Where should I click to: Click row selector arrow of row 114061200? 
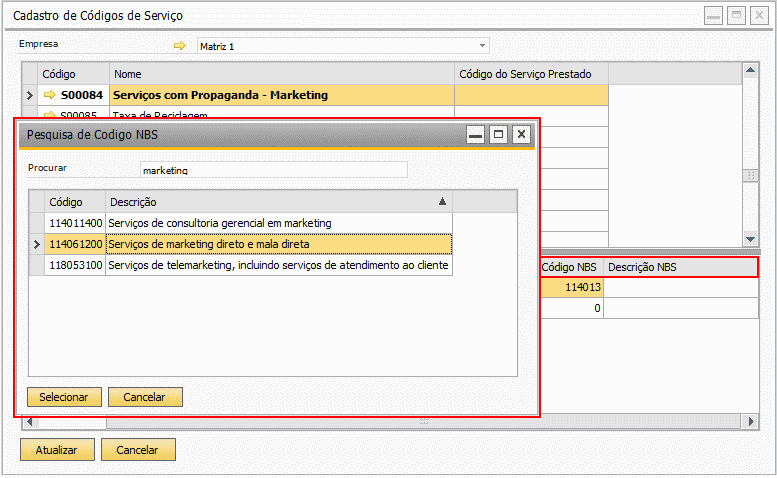(x=37, y=244)
